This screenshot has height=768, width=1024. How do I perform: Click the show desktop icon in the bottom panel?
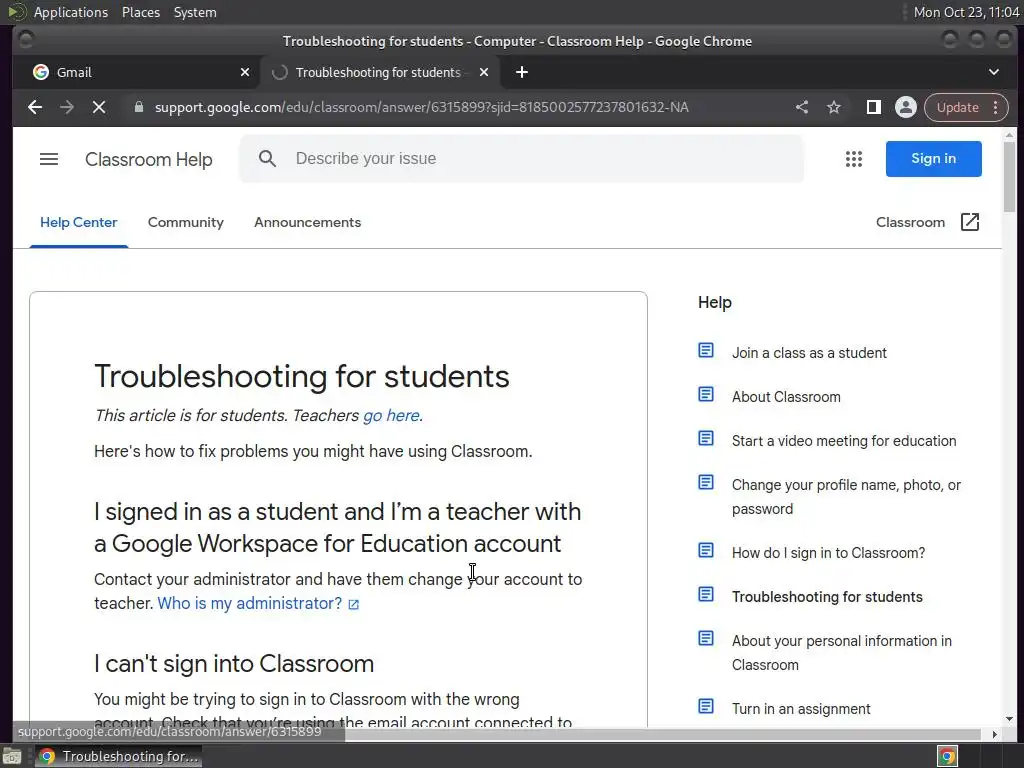point(11,756)
